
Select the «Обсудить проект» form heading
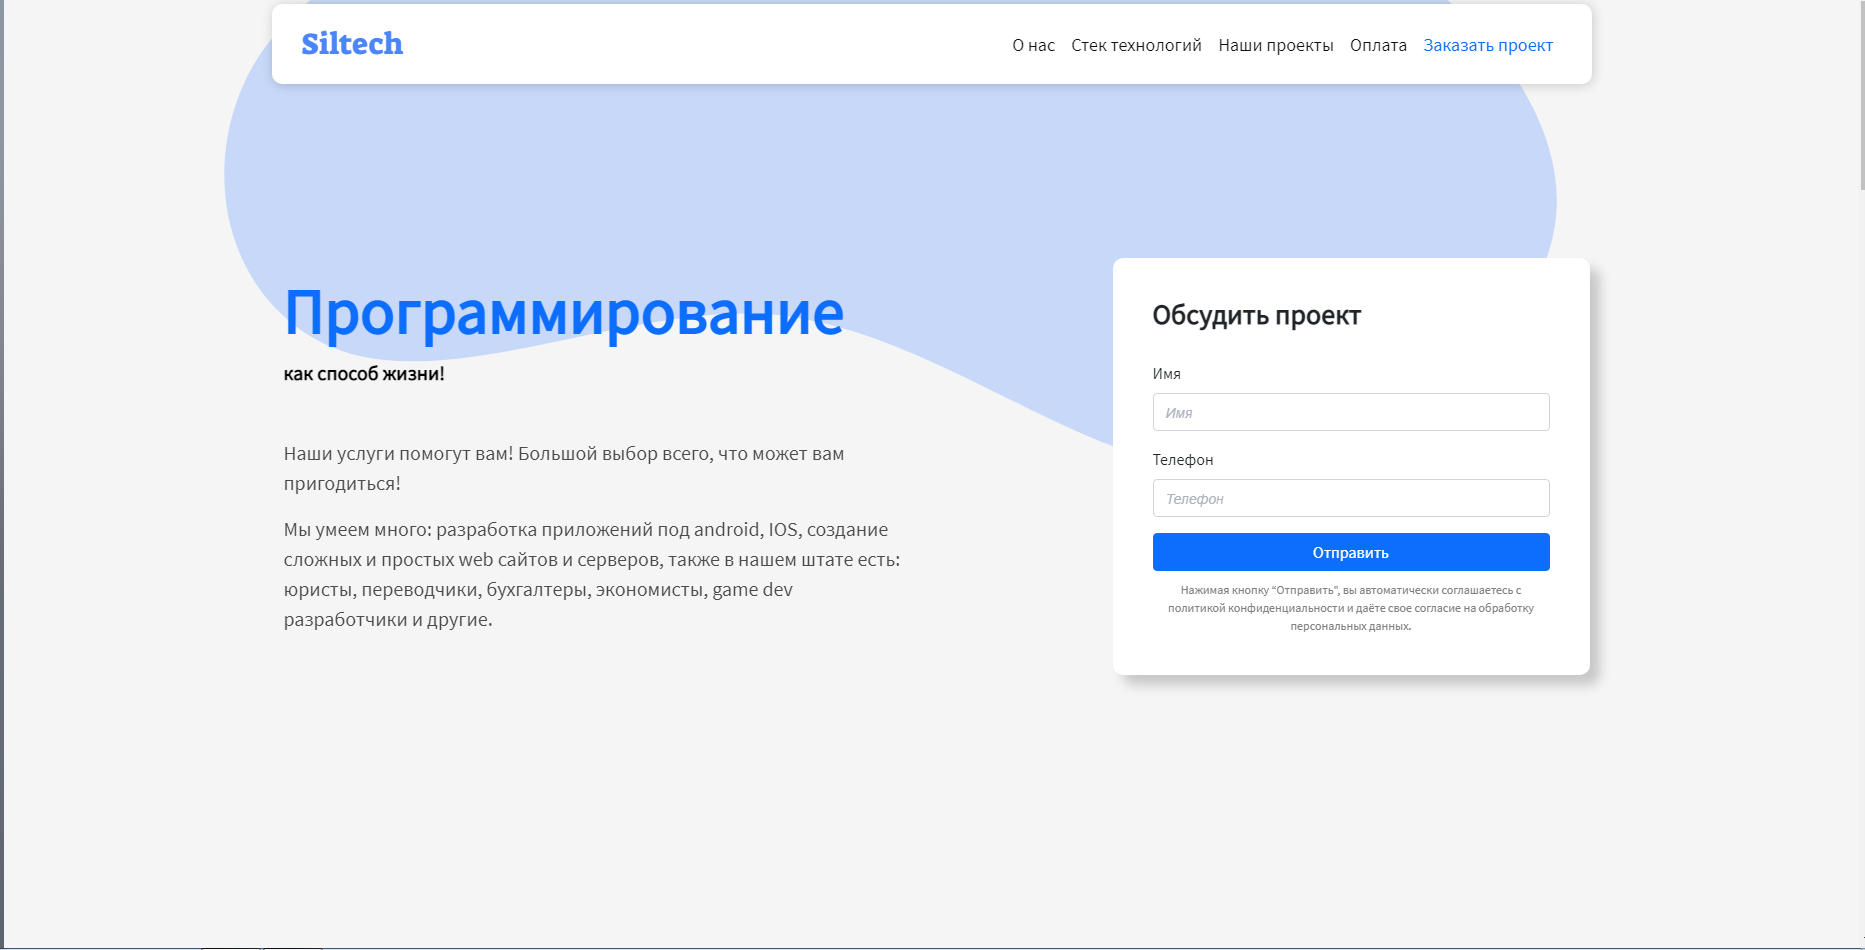point(1257,315)
